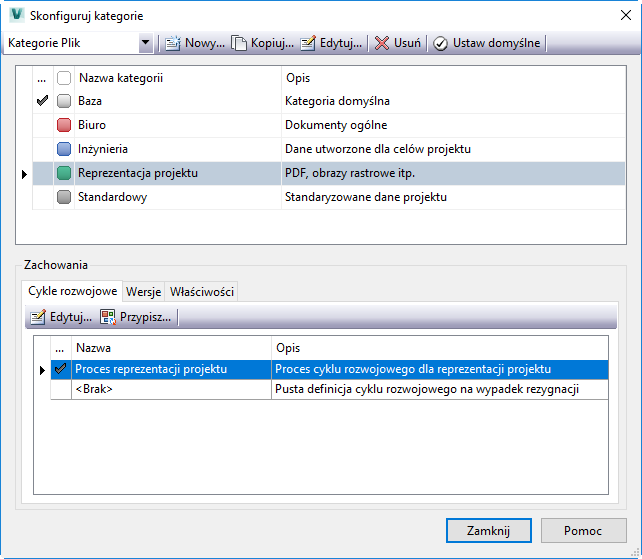Click the Vault logo icon in title bar
The height and width of the screenshot is (559, 642).
16,16
